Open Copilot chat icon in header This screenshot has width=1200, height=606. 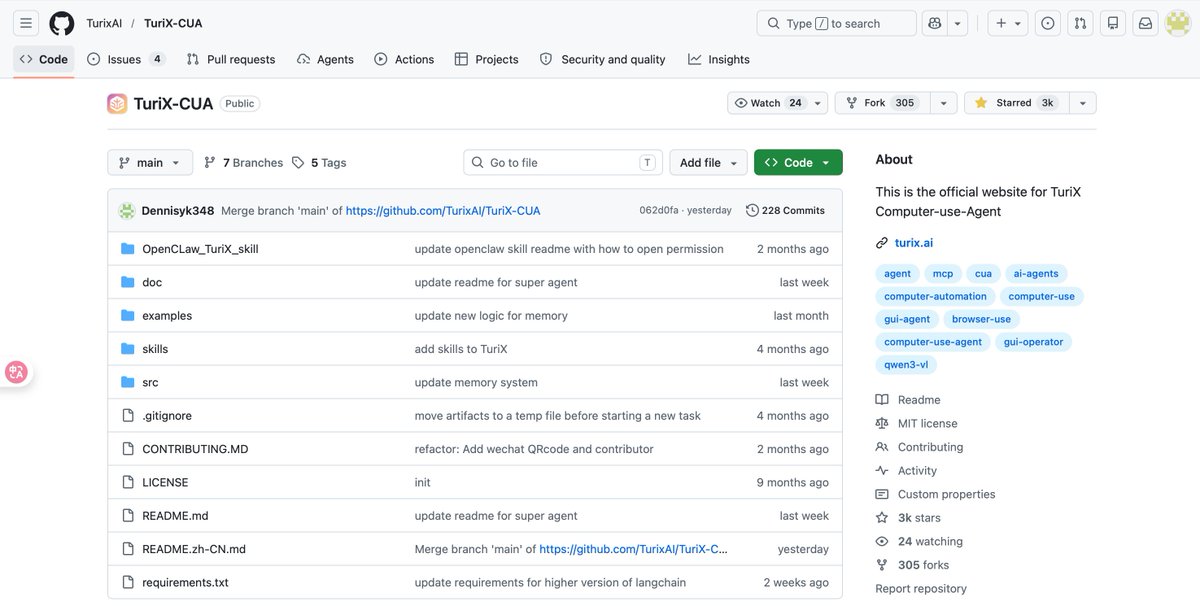934,23
